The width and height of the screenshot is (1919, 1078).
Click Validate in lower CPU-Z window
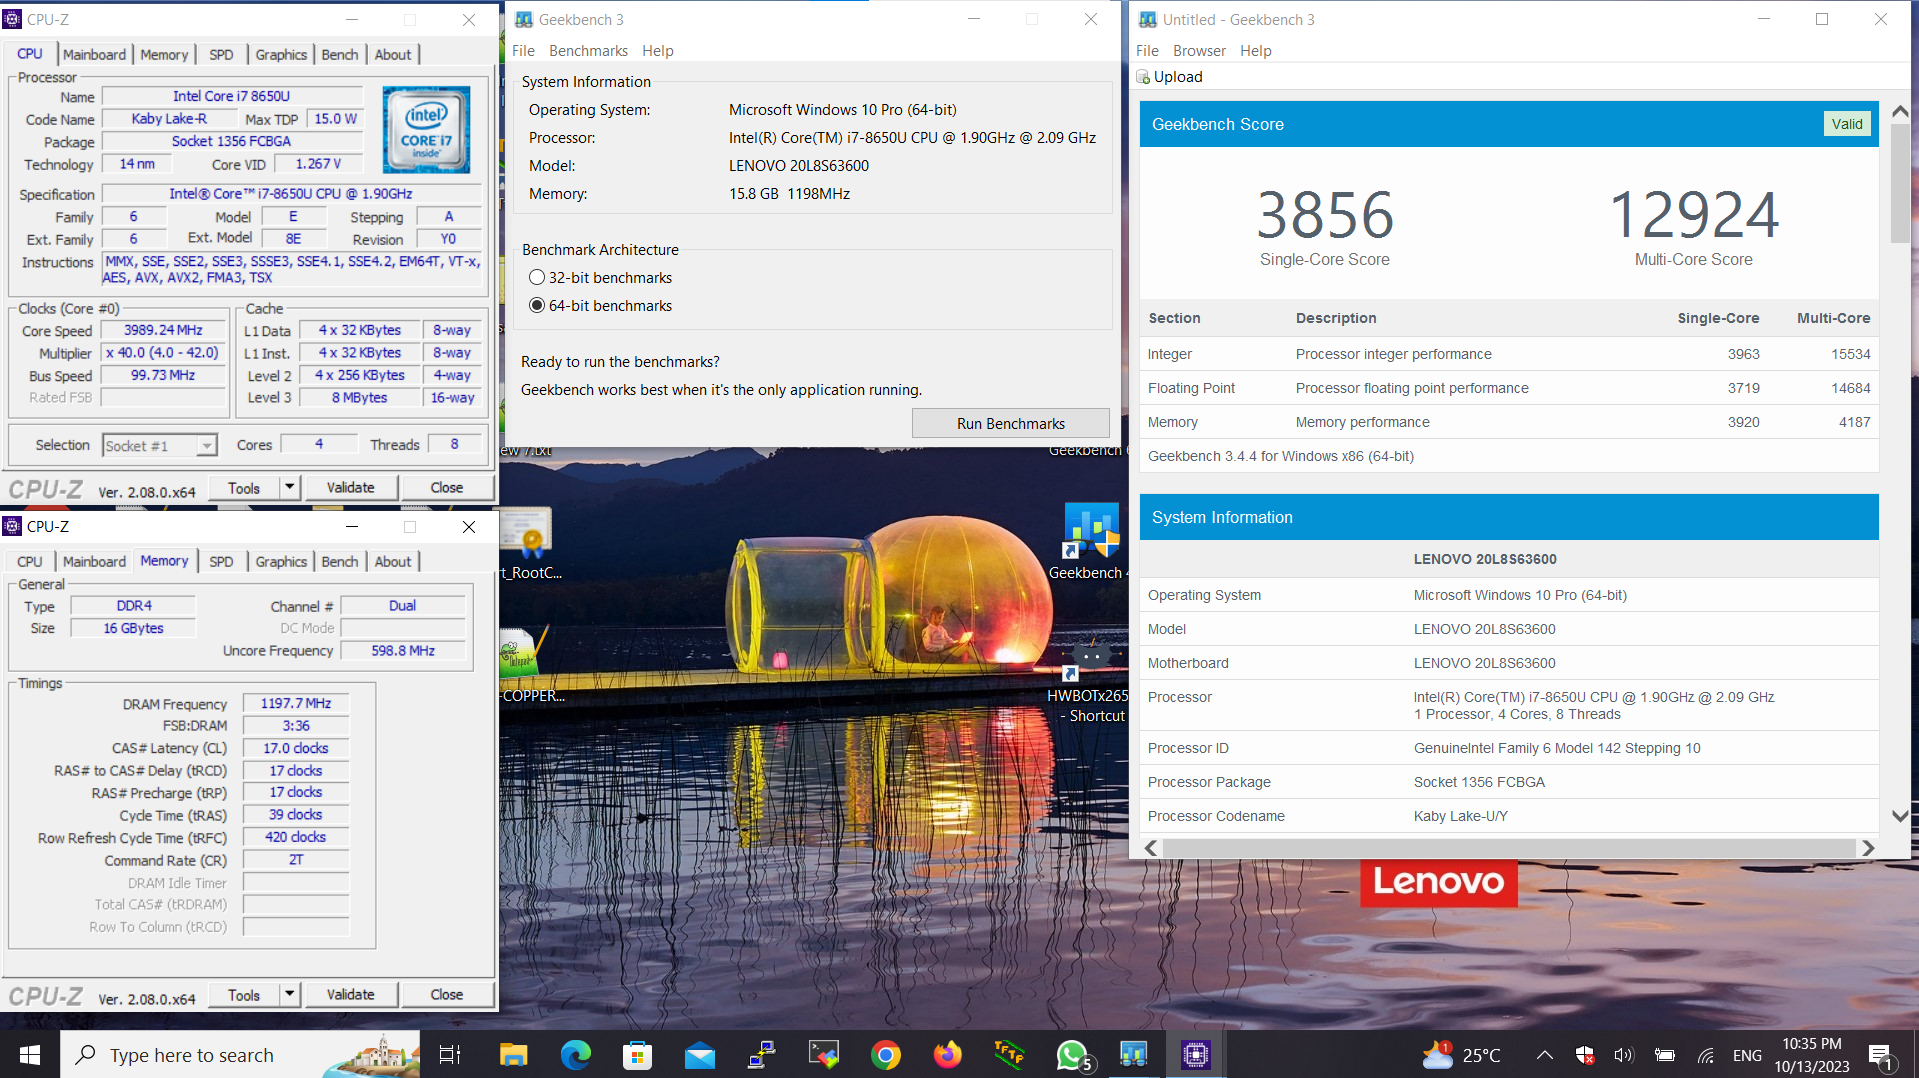[350, 995]
